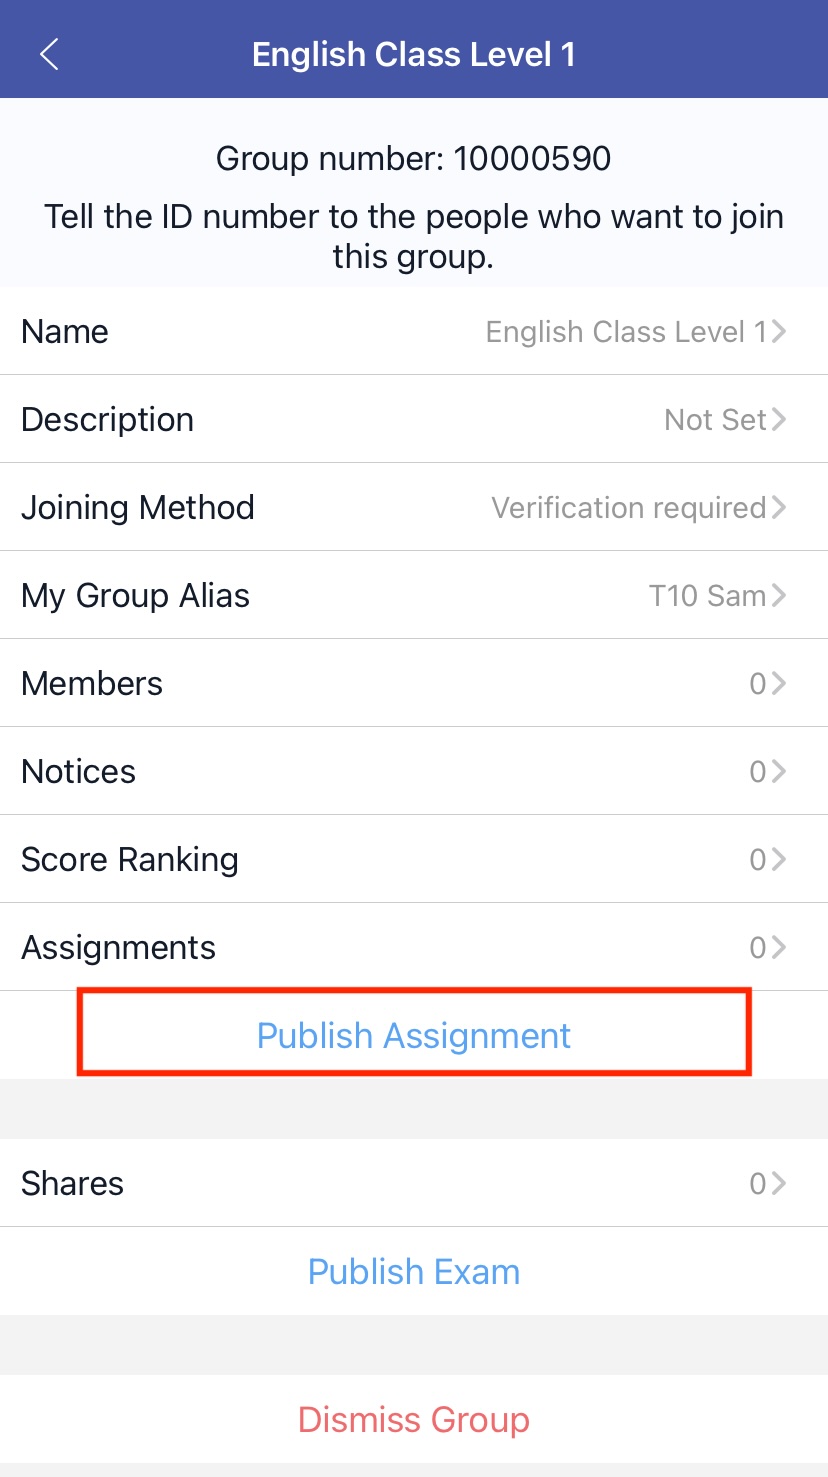Tap the Members label
Image resolution: width=828 pixels, height=1477 pixels.
coord(92,683)
